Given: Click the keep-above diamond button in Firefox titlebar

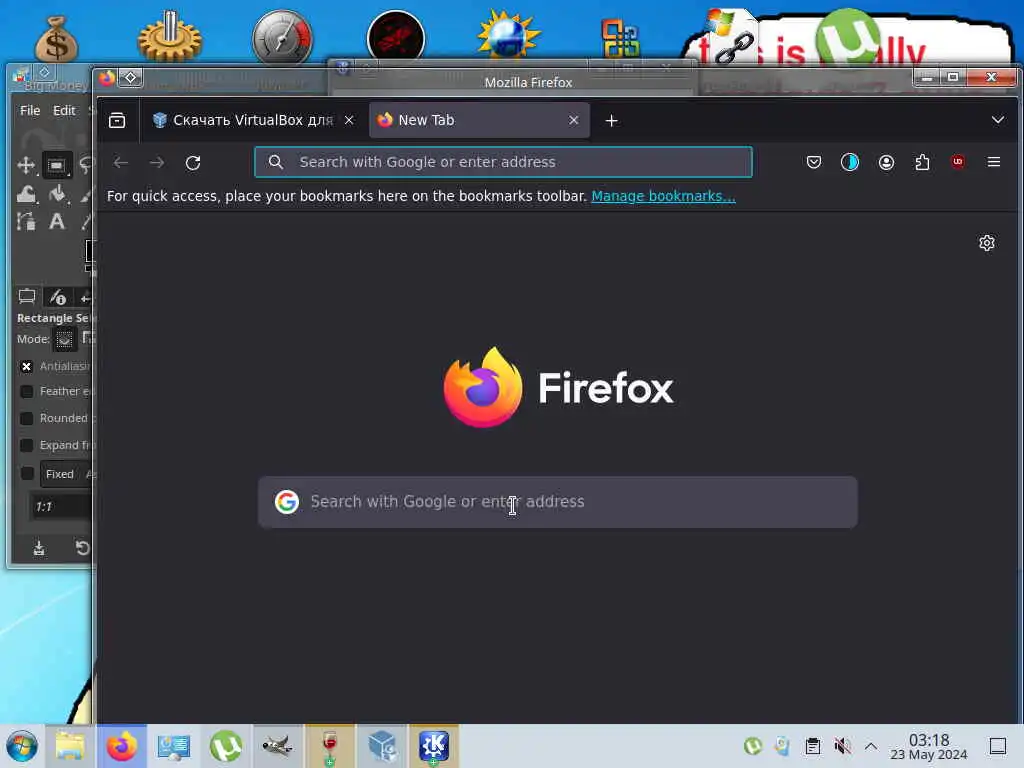Looking at the screenshot, I should point(131,78).
